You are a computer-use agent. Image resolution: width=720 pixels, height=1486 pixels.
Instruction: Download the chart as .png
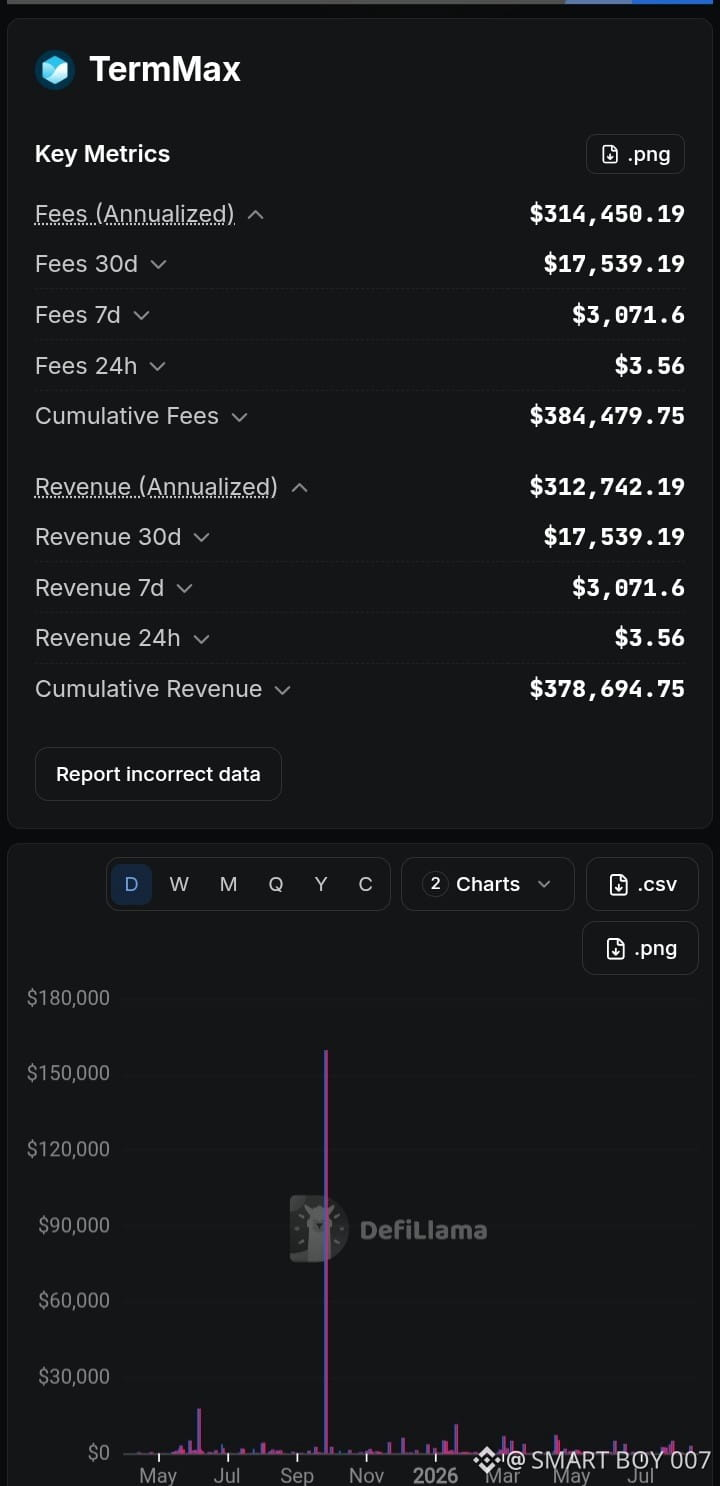tap(640, 948)
